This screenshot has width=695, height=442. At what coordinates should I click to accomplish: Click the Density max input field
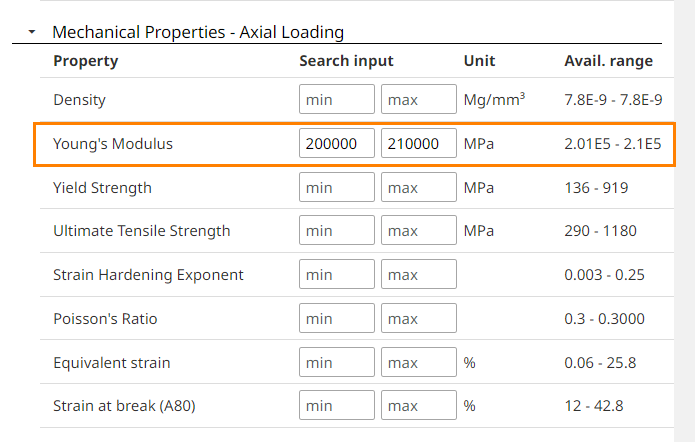pyautogui.click(x=419, y=101)
